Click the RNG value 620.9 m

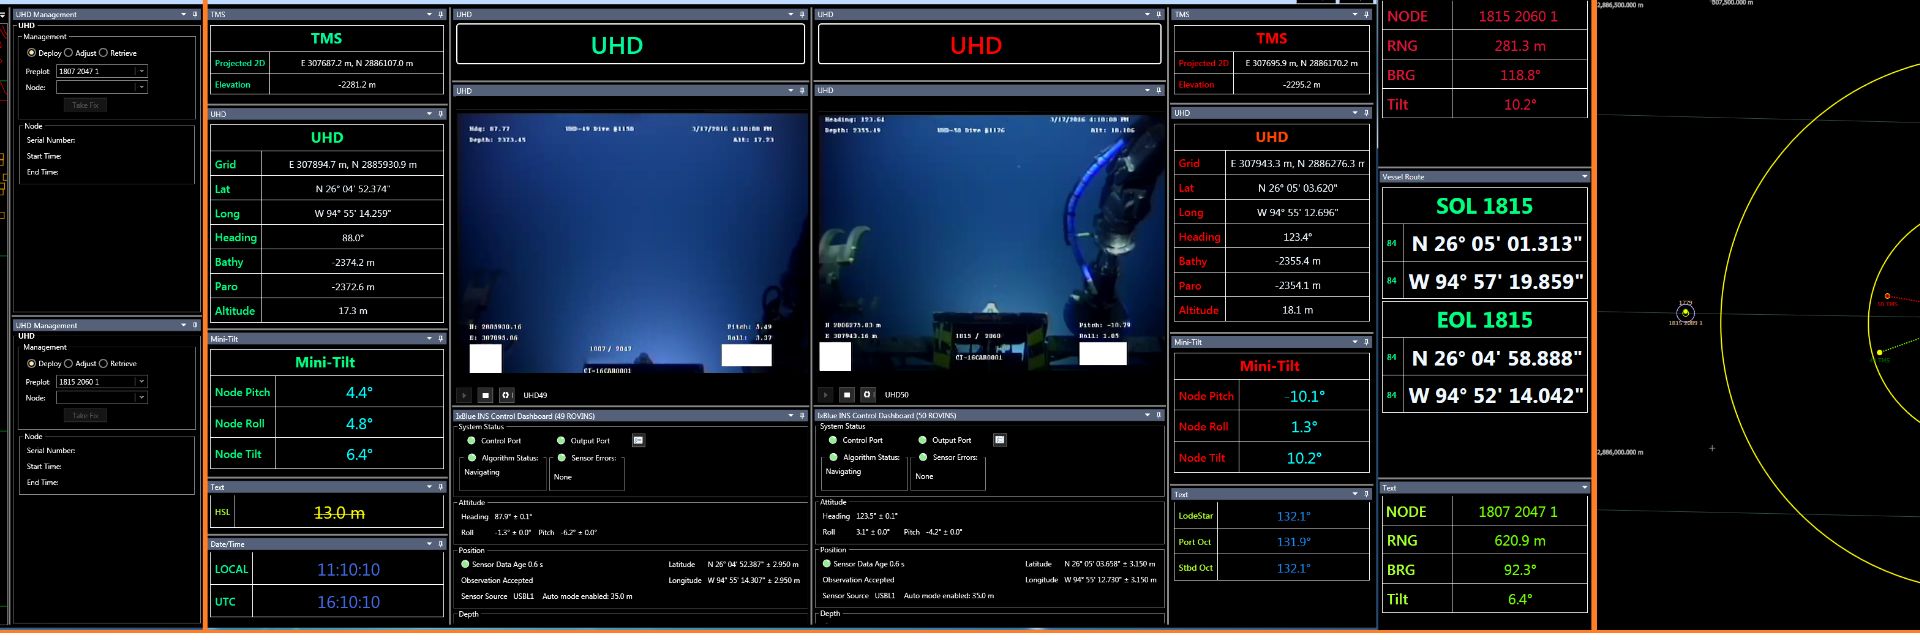1520,541
